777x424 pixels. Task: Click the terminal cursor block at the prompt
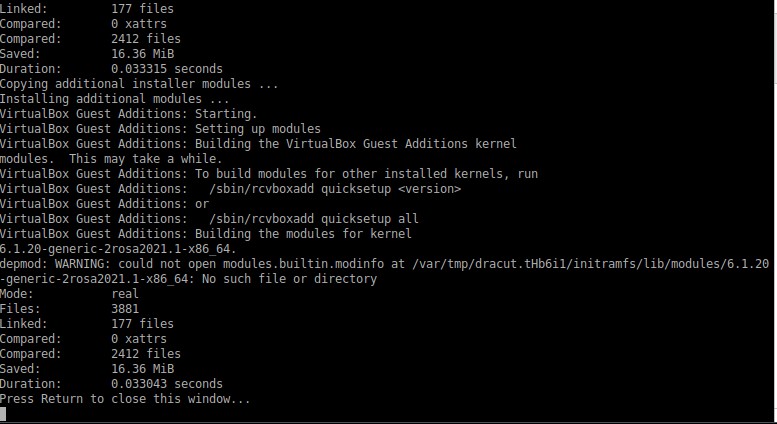[x=3, y=413]
